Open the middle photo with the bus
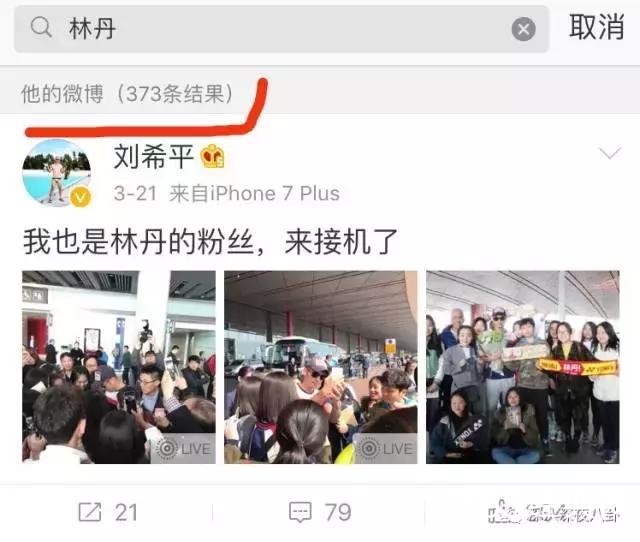Viewport: 640px width, 542px height. pos(320,367)
